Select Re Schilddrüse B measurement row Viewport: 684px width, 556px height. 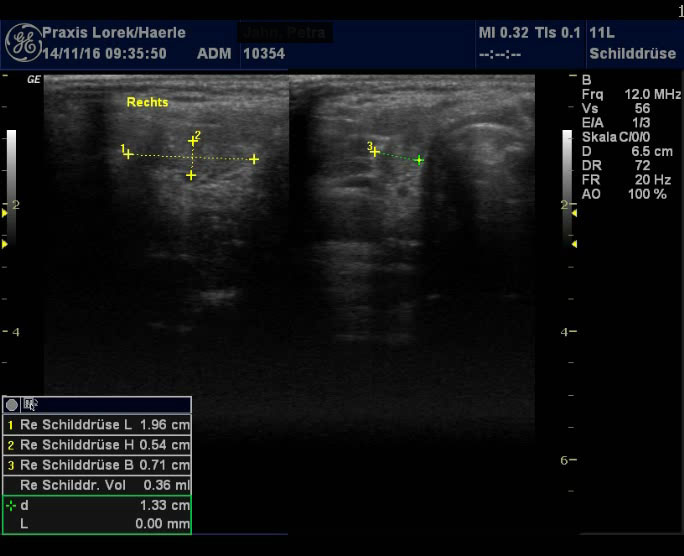pyautogui.click(x=97, y=465)
